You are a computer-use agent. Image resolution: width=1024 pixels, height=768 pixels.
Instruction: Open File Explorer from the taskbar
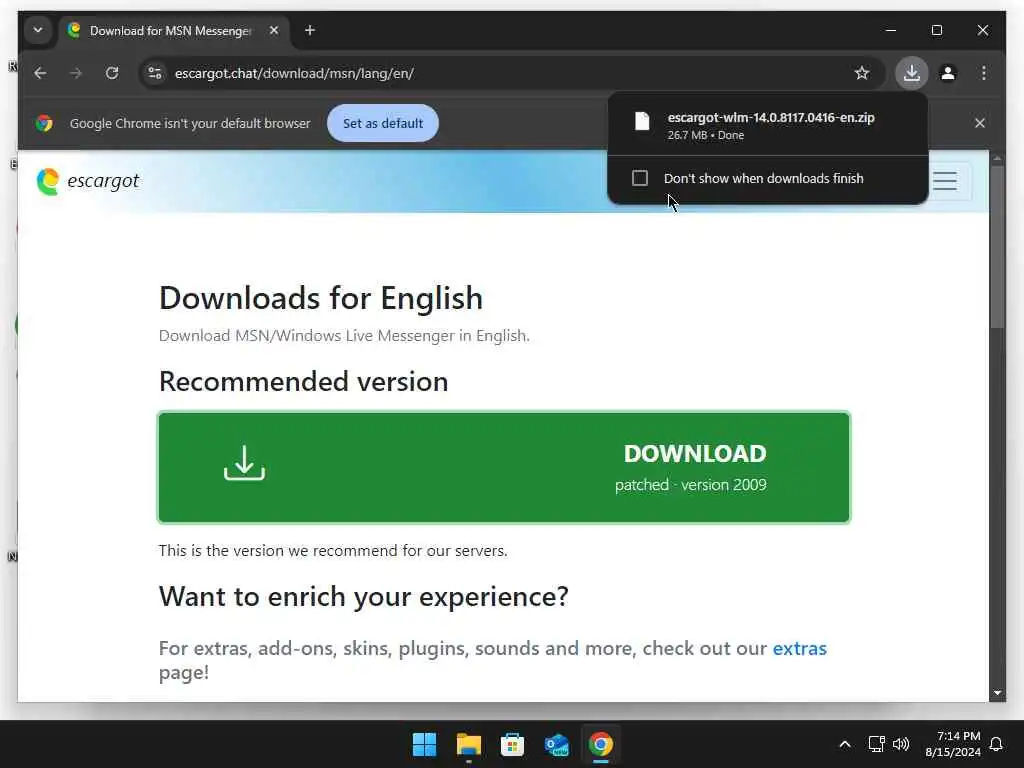[468, 744]
